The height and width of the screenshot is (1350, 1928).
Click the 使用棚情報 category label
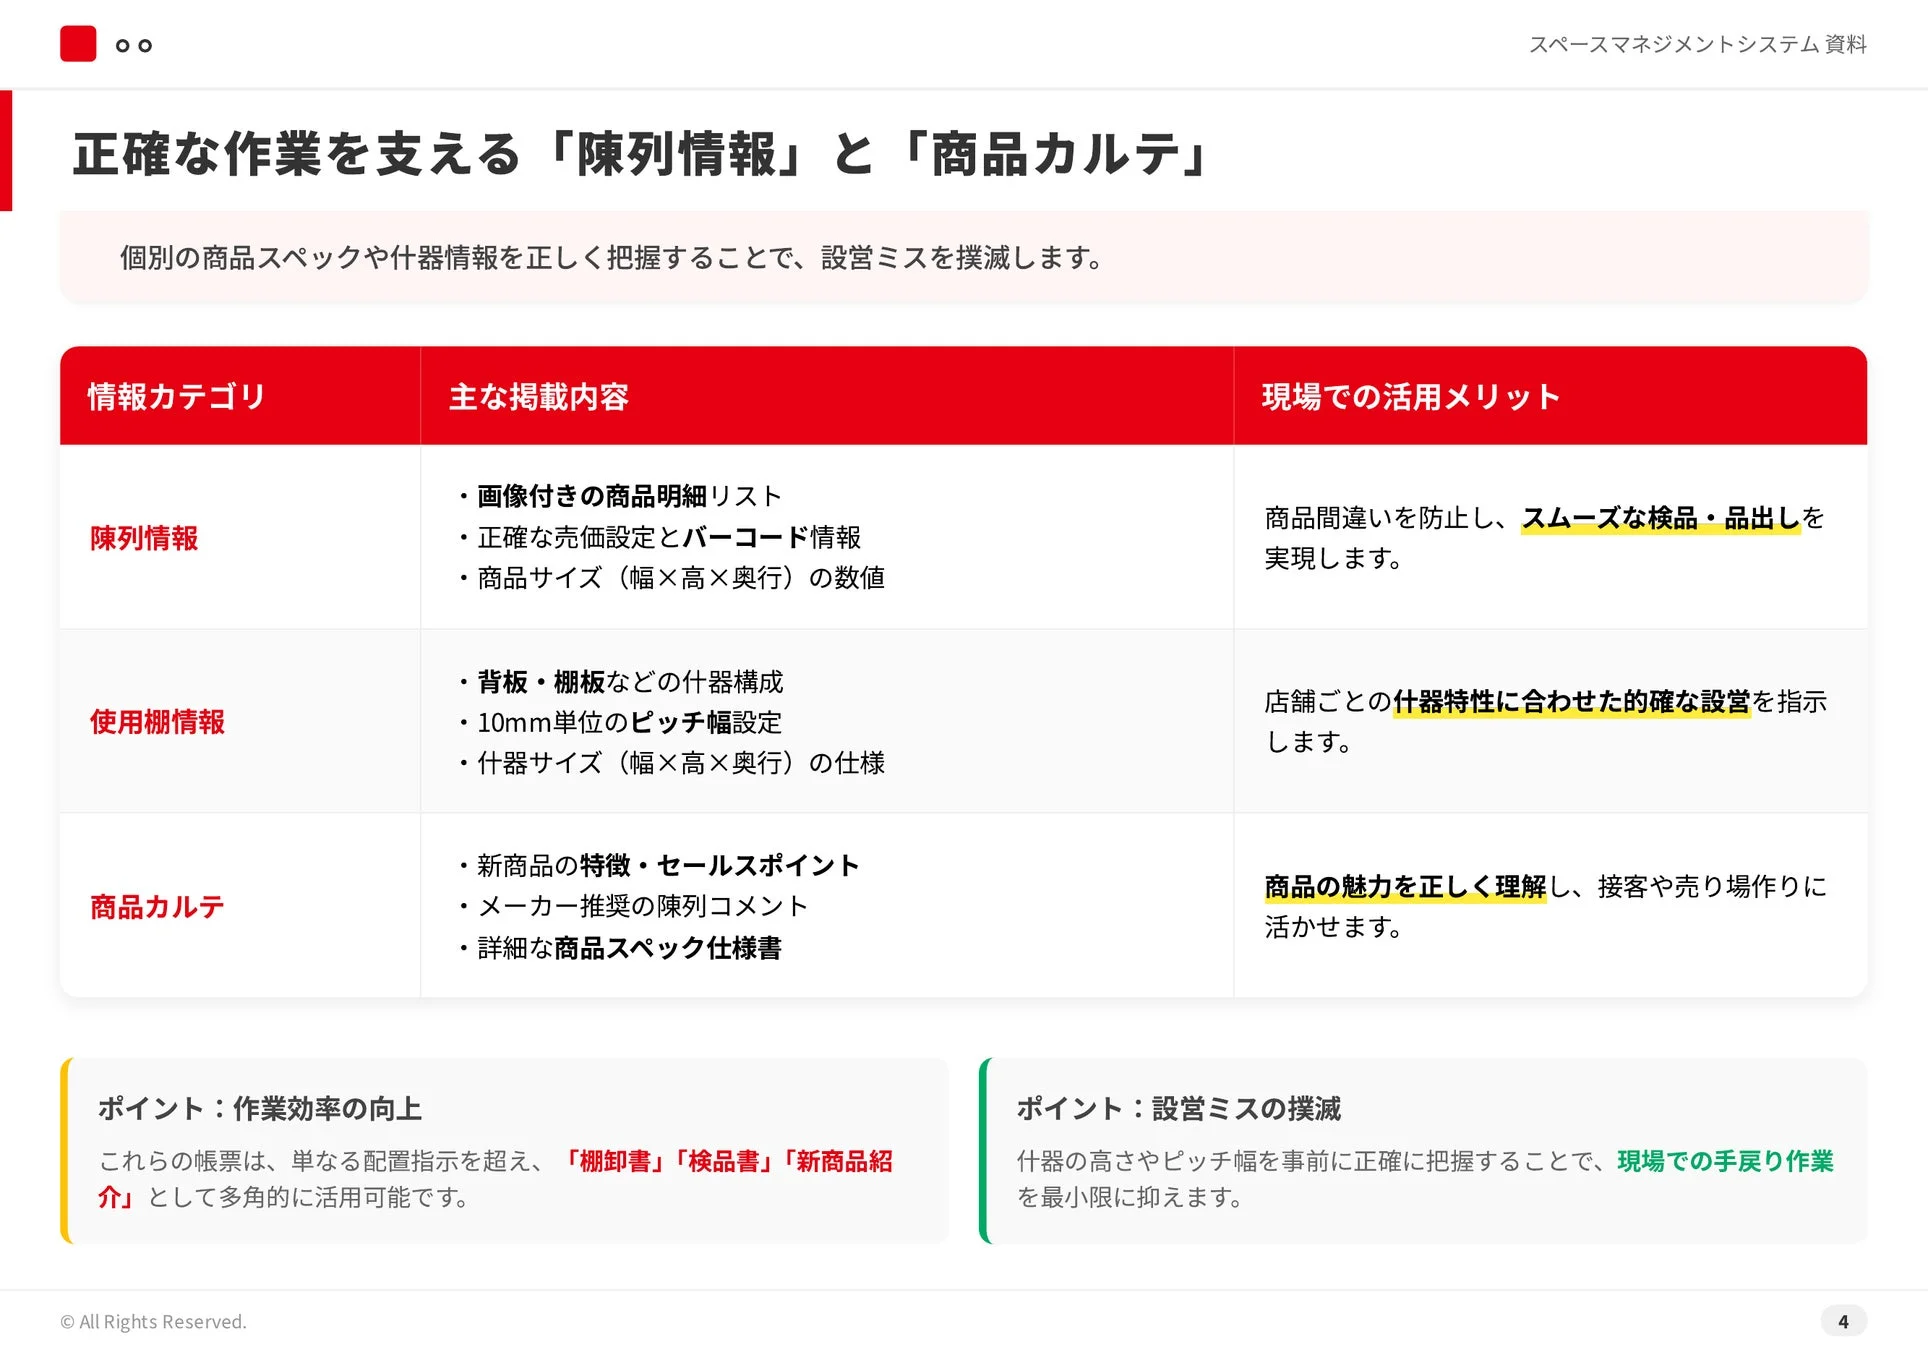[x=156, y=722]
